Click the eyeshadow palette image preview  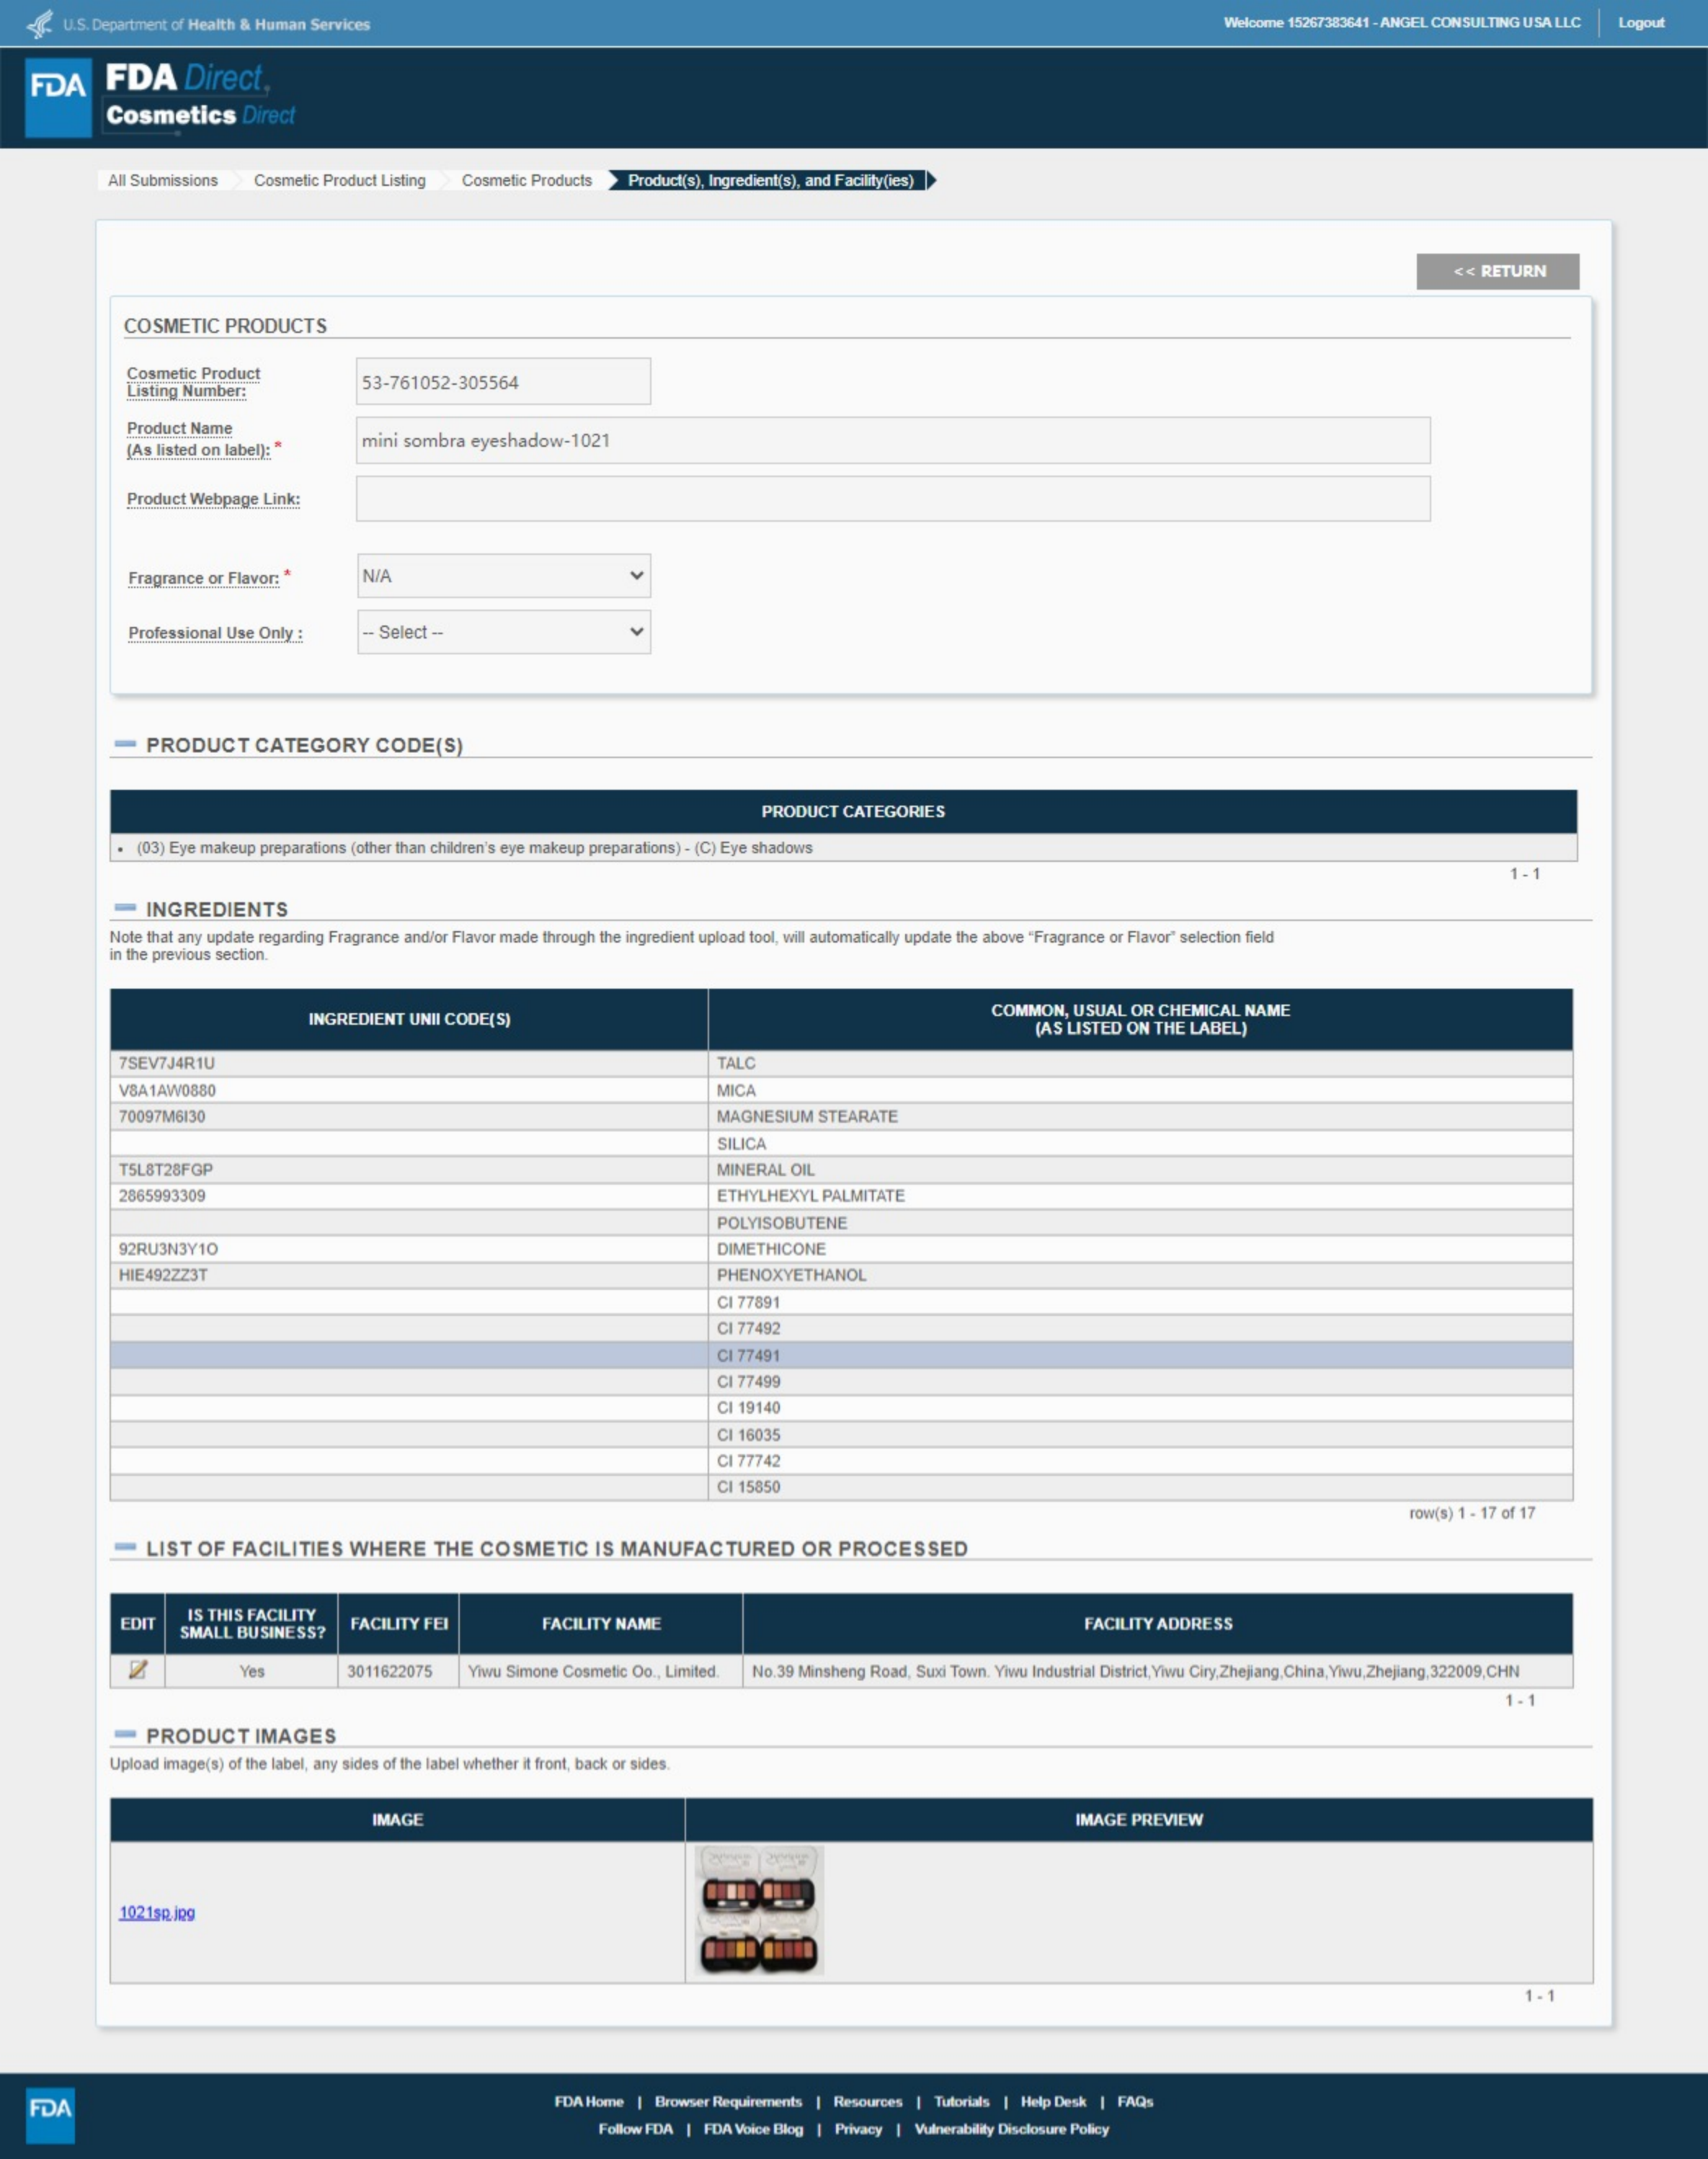click(759, 1910)
